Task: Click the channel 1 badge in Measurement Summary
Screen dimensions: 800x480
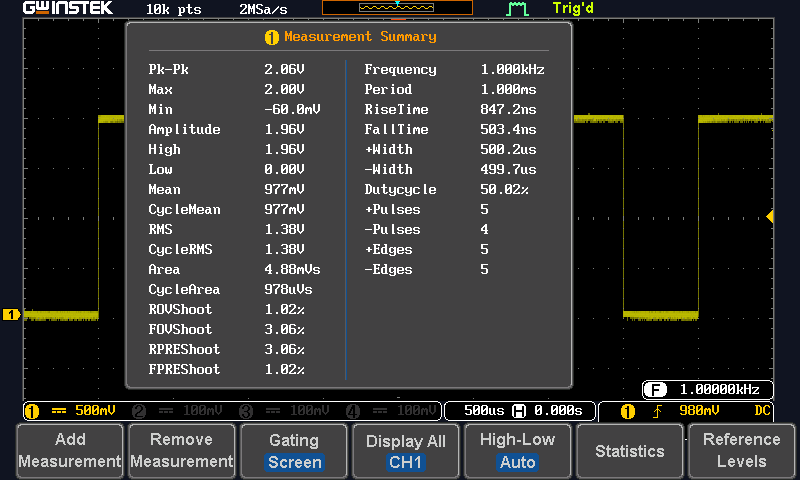Action: point(271,37)
